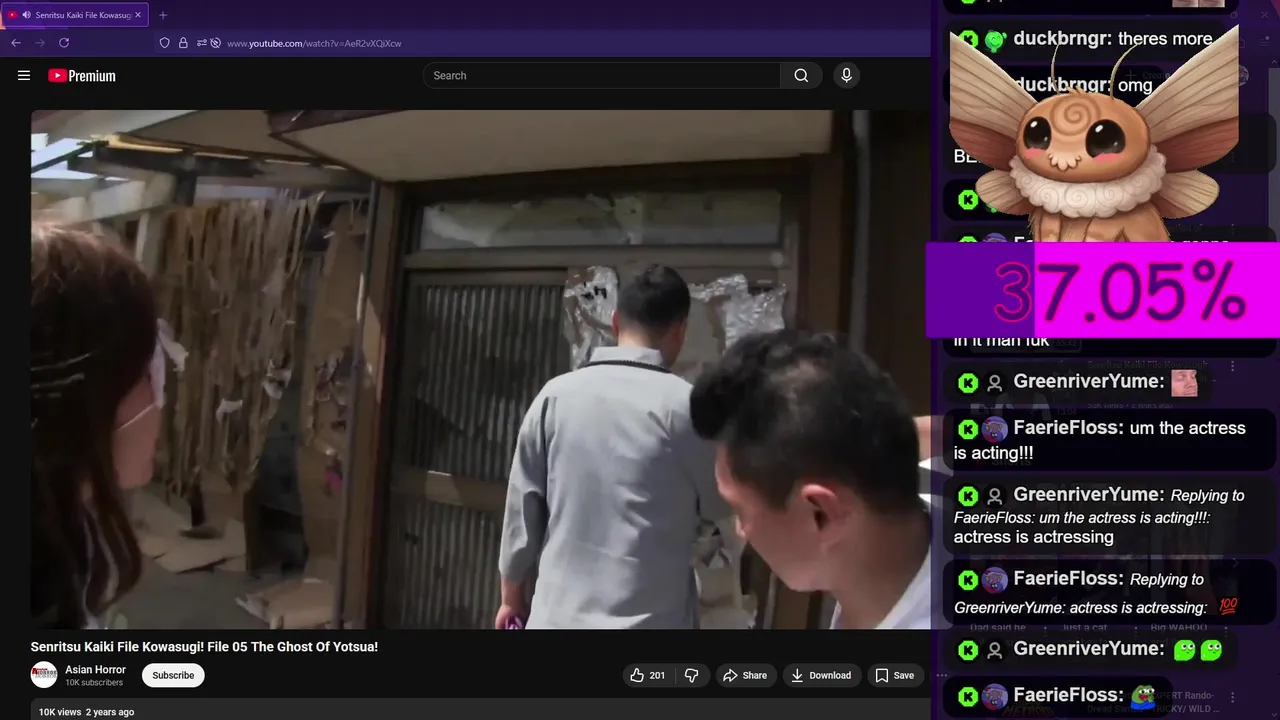The width and height of the screenshot is (1280, 720).
Task: Click GreenriverYume reply 'actress is actressing'
Action: point(1108,516)
